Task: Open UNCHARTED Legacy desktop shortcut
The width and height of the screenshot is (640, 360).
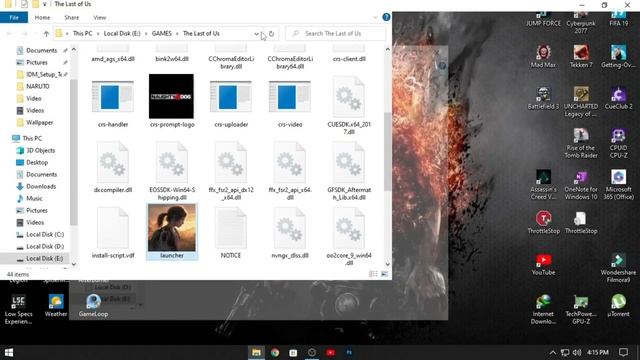Action: (x=581, y=102)
